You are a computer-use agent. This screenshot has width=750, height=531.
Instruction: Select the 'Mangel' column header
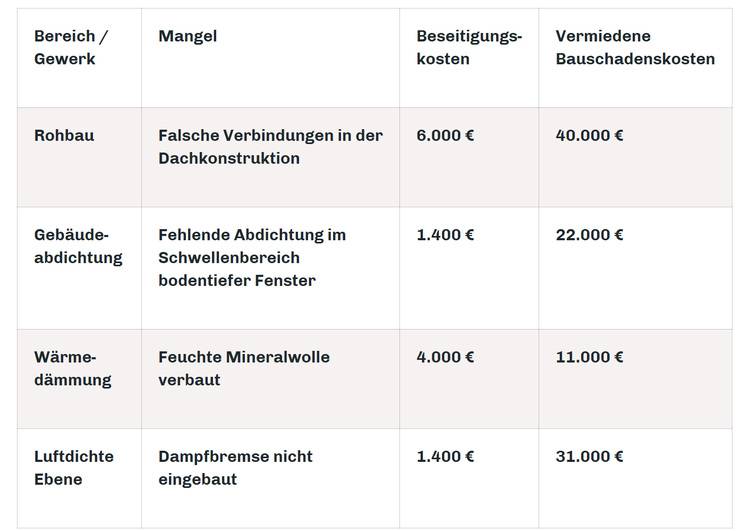click(188, 37)
